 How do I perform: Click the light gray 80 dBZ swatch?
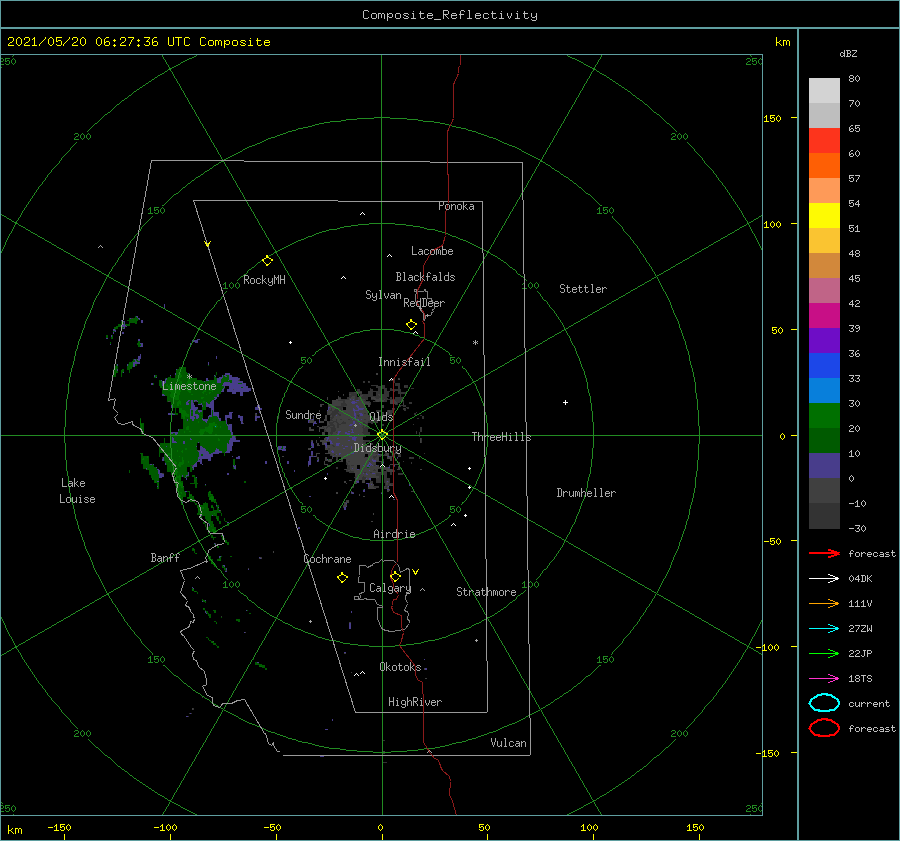[x=824, y=90]
